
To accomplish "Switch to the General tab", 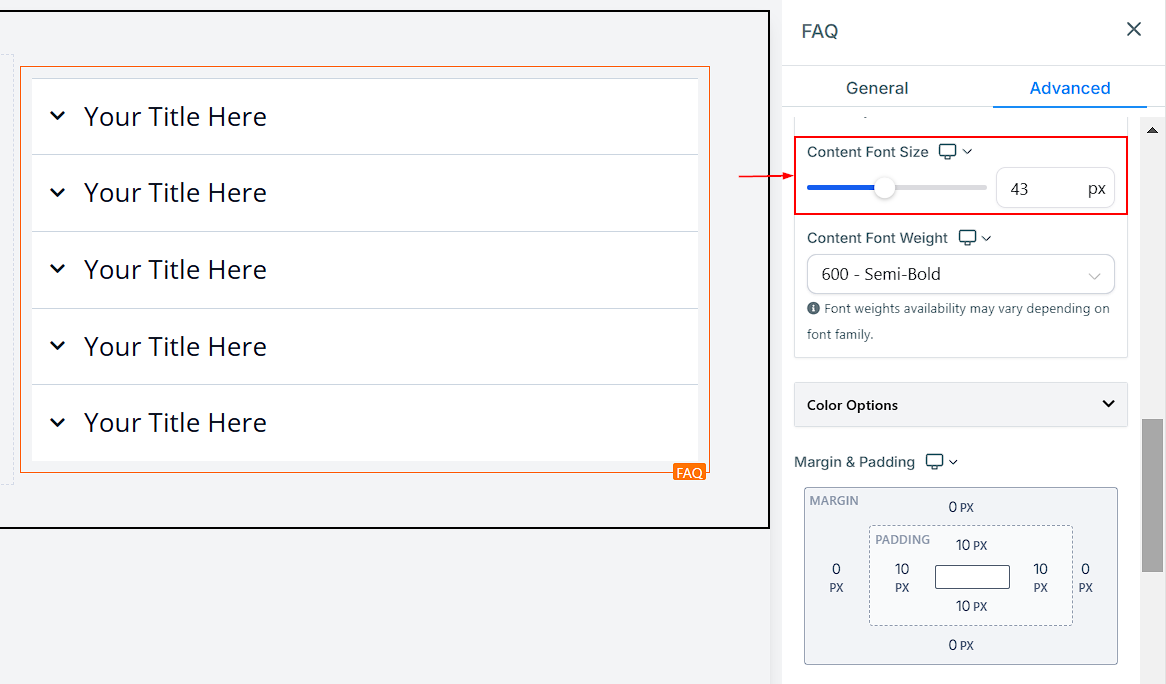I will pos(877,88).
